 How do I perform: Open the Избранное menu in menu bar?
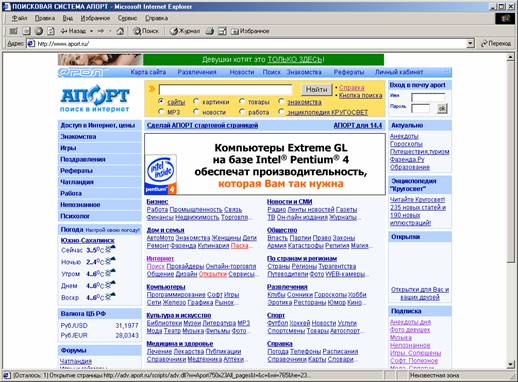point(95,18)
